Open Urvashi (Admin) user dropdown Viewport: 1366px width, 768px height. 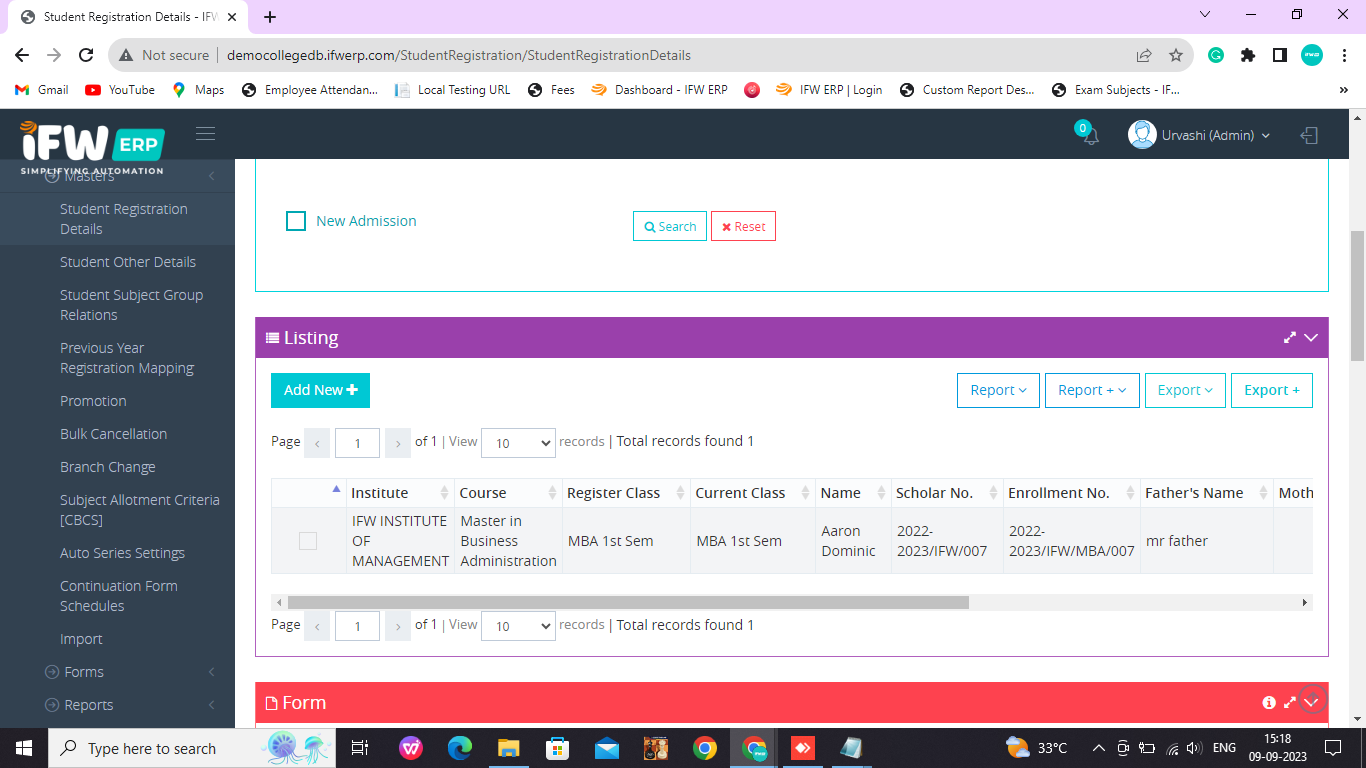[1215, 135]
